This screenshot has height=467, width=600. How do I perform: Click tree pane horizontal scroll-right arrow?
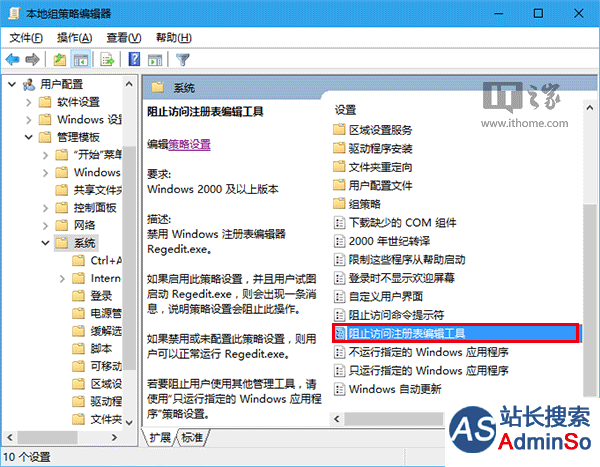point(114,437)
